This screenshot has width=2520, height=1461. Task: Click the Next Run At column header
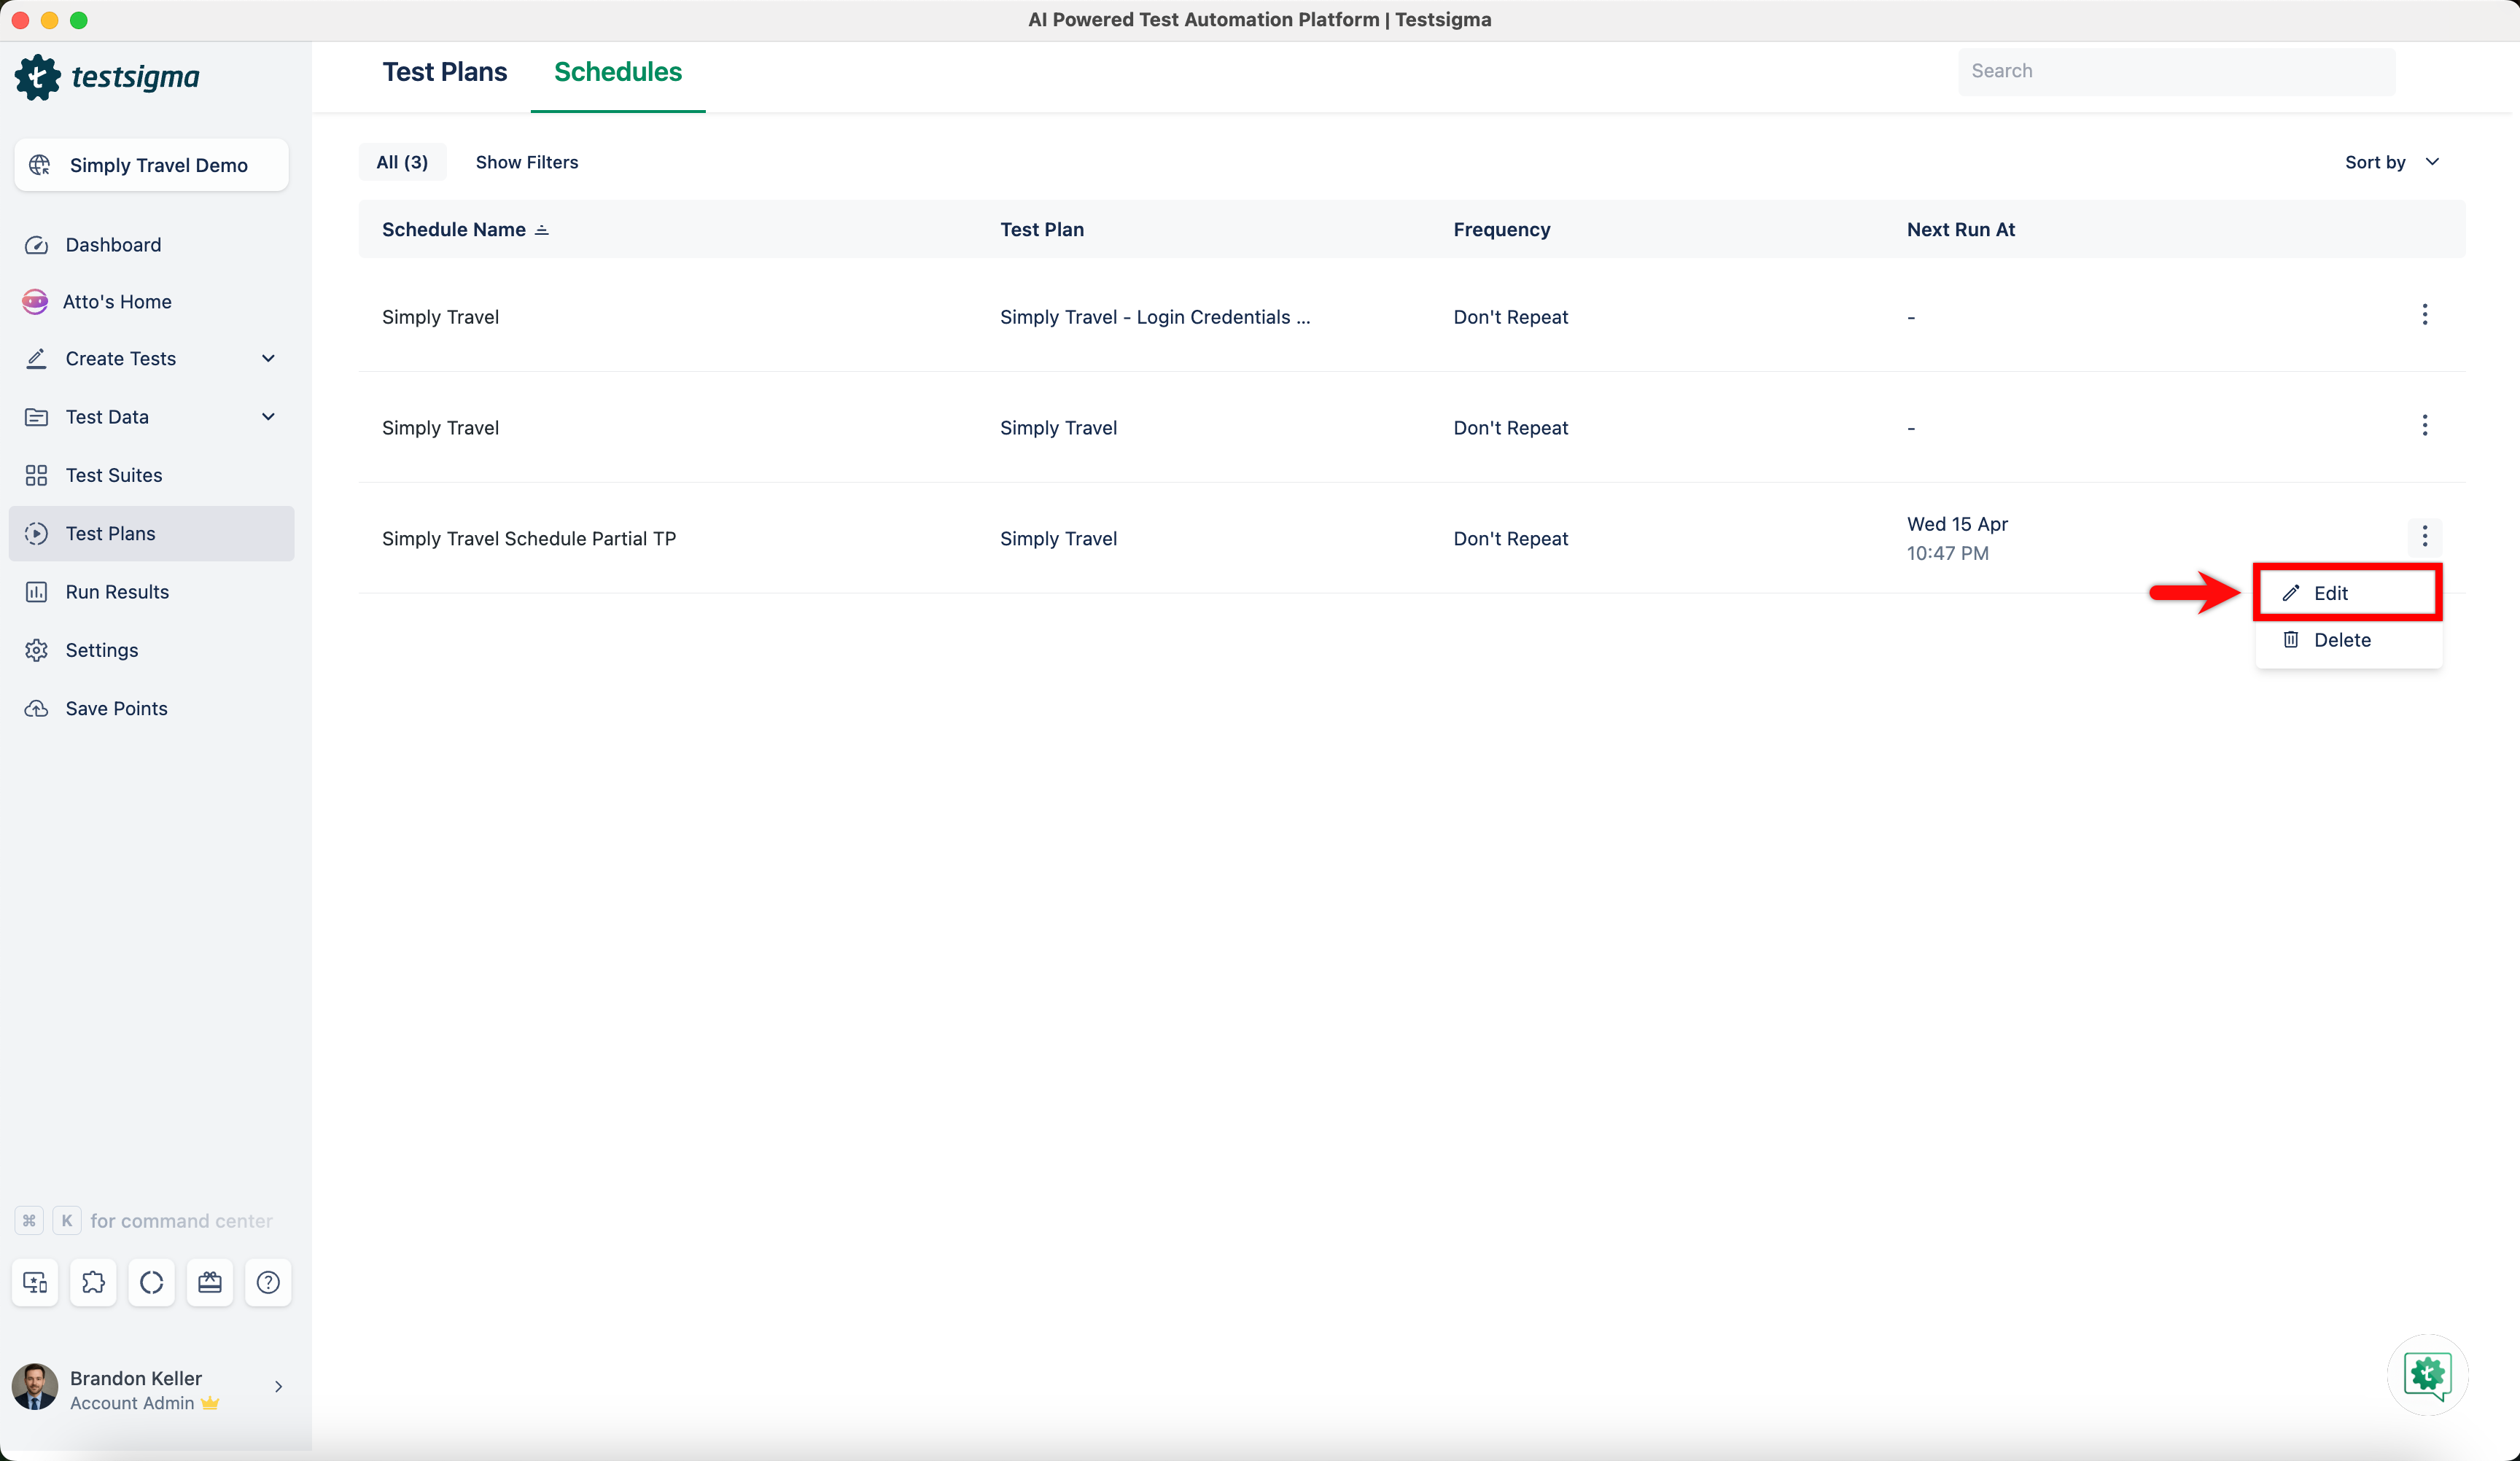tap(1960, 230)
